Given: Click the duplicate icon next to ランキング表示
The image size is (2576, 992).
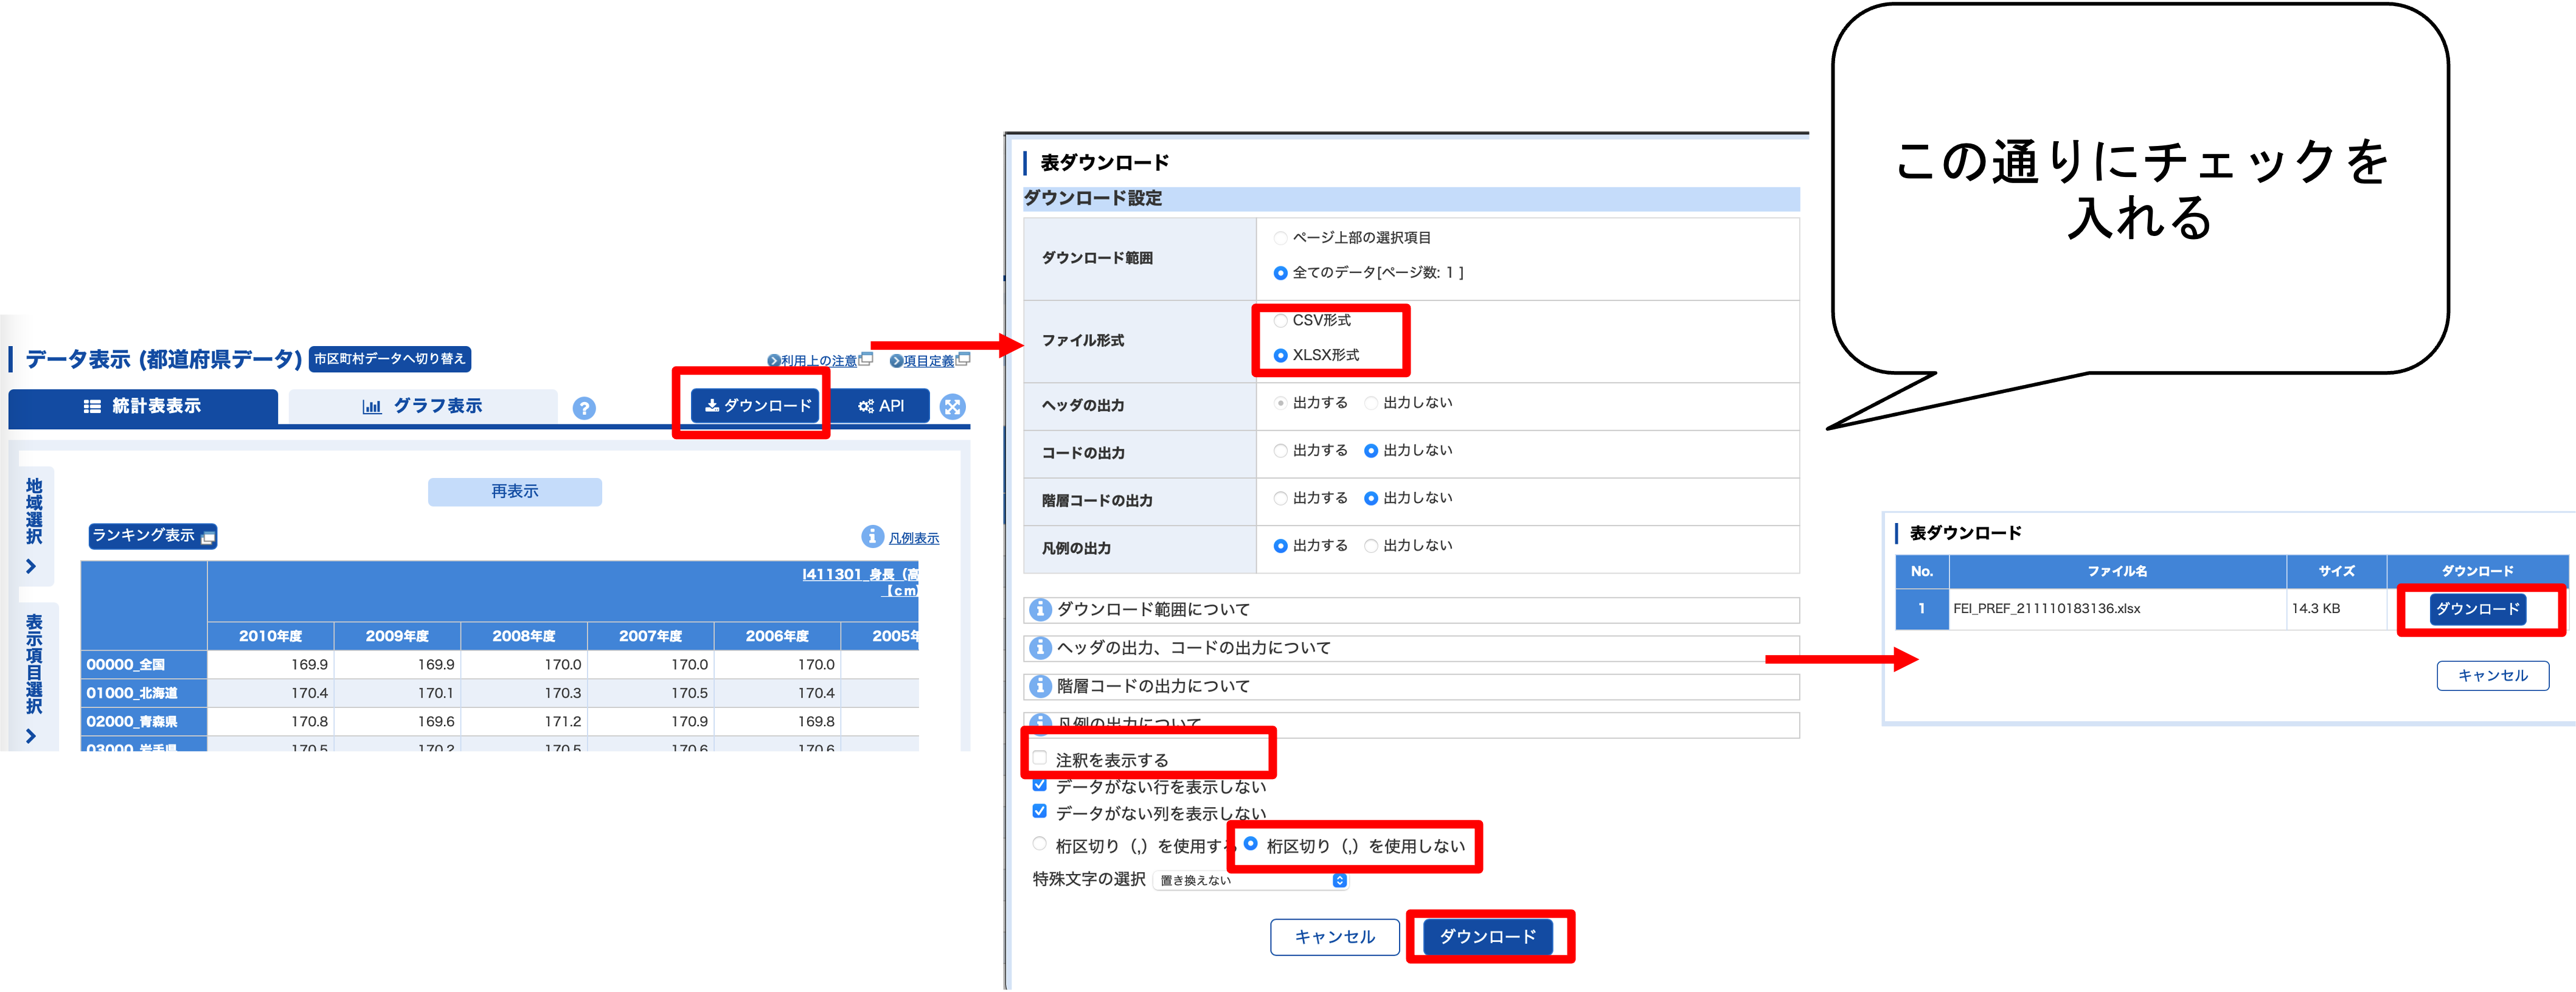Looking at the screenshot, I should tap(206, 537).
